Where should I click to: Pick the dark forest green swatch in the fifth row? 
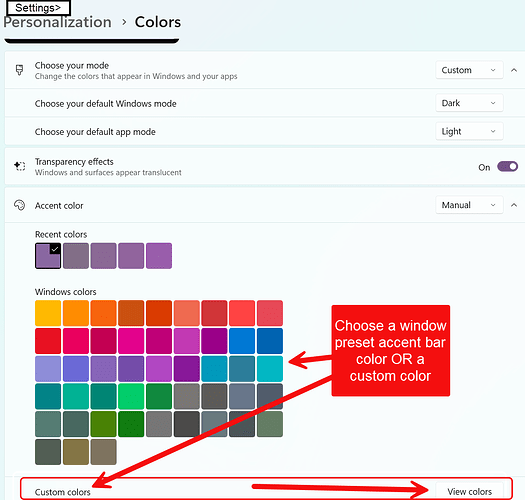click(x=131, y=424)
